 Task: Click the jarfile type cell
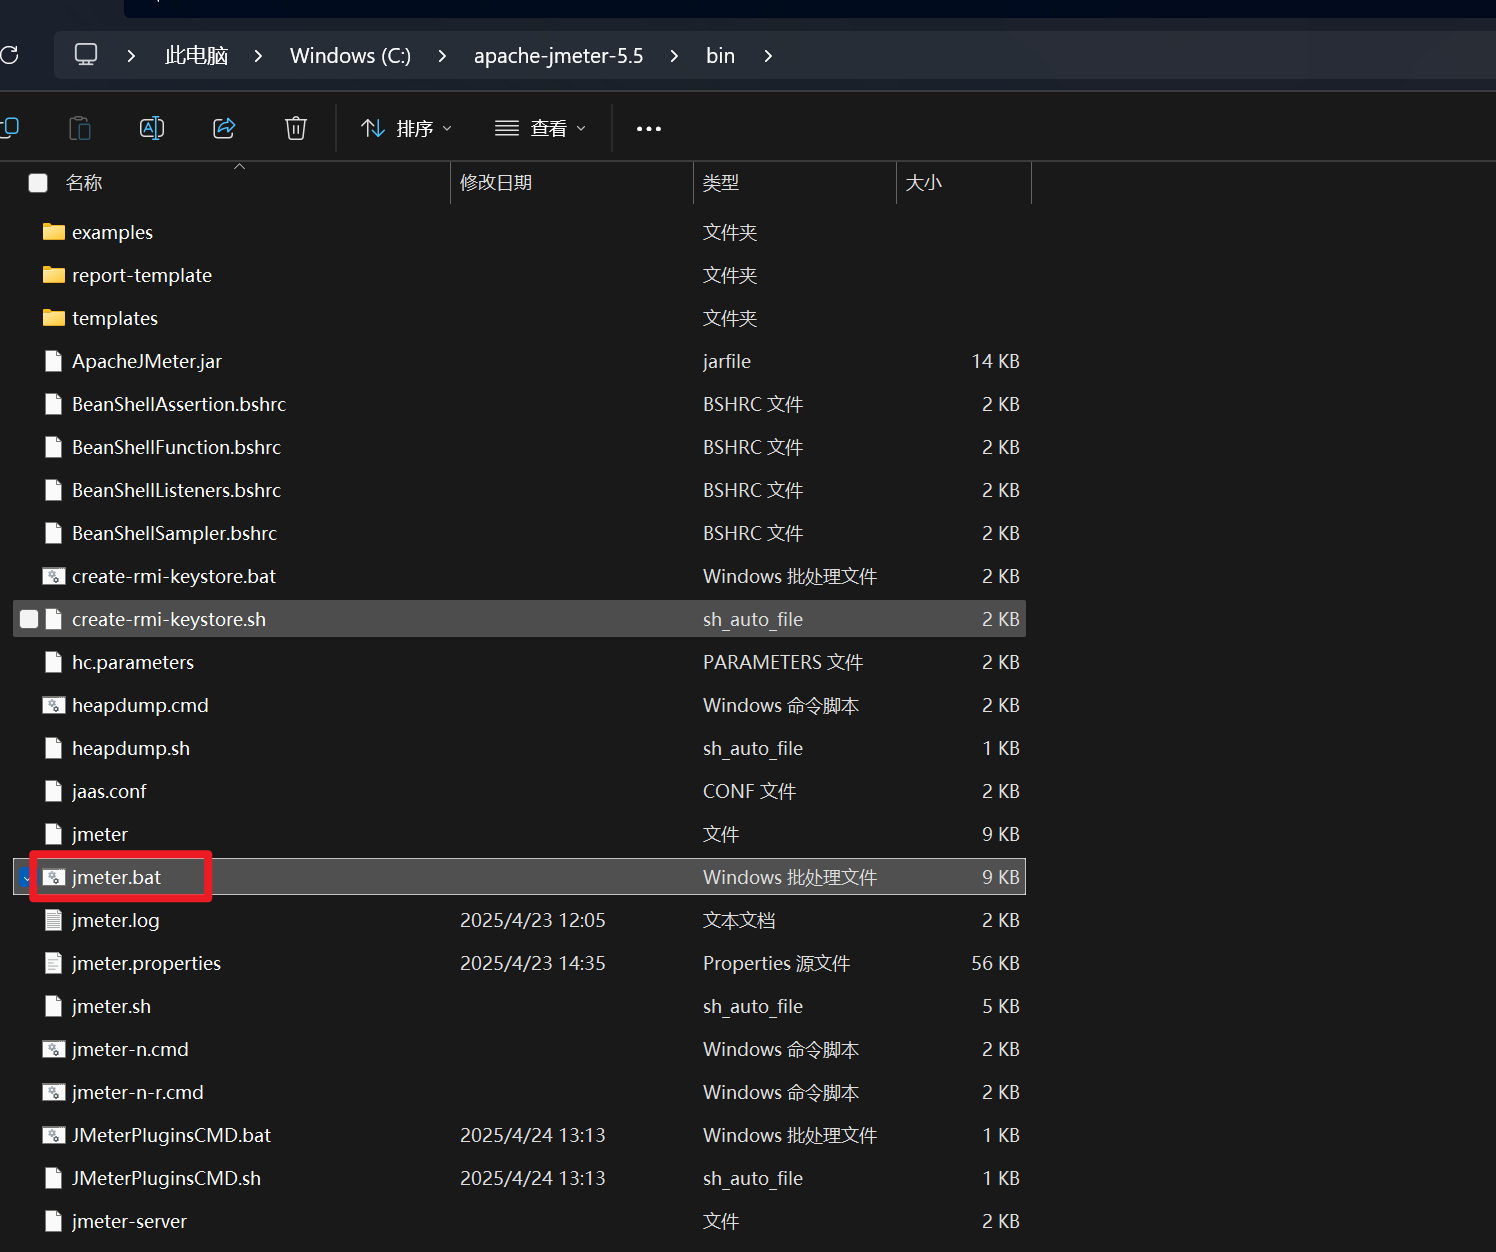pyautogui.click(x=727, y=361)
